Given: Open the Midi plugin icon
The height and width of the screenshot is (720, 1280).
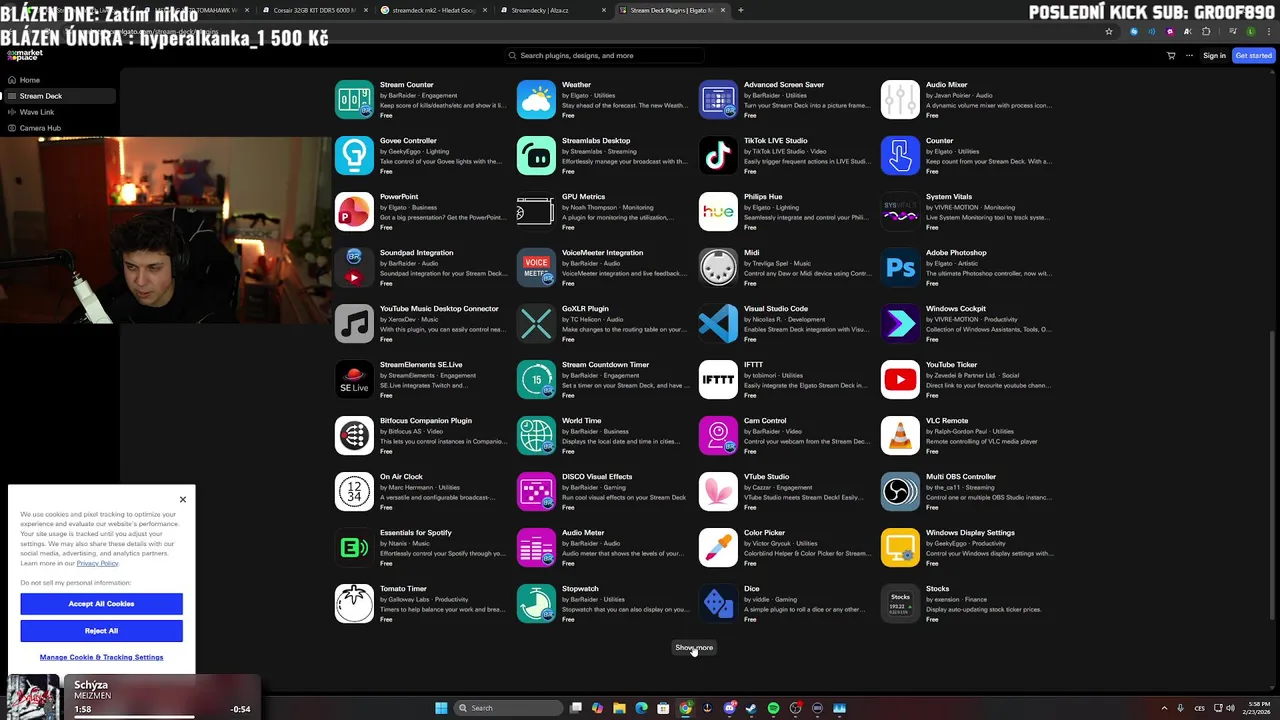Looking at the screenshot, I should [718, 267].
